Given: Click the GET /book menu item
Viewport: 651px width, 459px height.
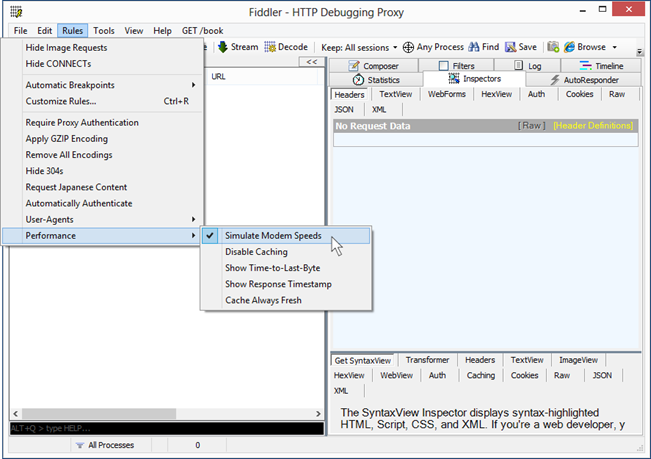Looking at the screenshot, I should point(203,31).
